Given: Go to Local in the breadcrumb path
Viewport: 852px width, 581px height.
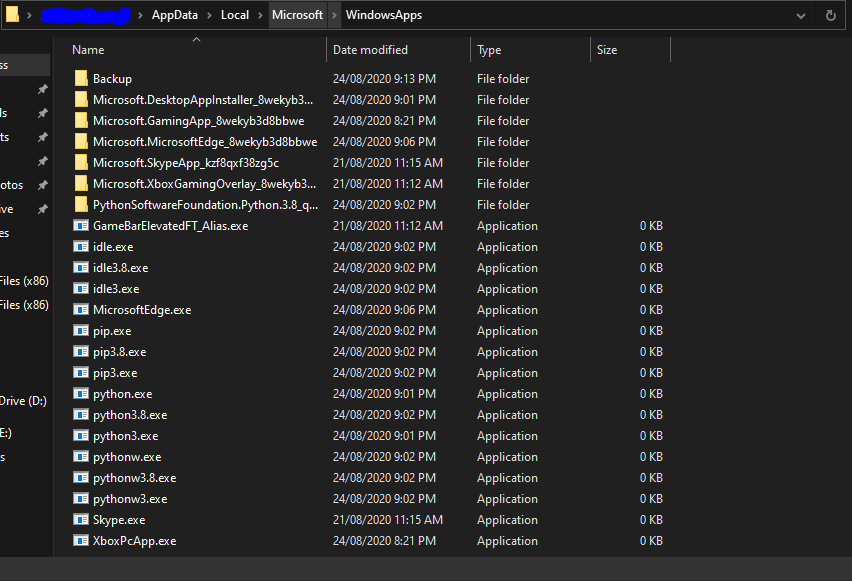Looking at the screenshot, I should (x=235, y=15).
